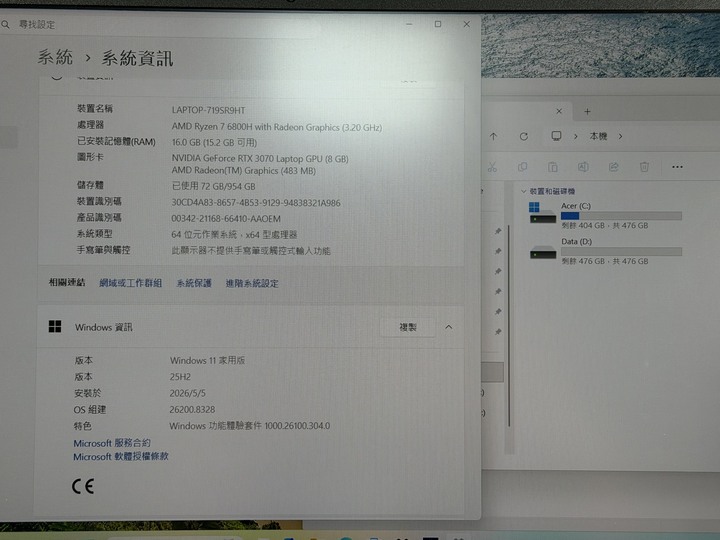This screenshot has width=720, height=540.
Task: Click the Share icon in Explorer toolbar
Action: 613,167
